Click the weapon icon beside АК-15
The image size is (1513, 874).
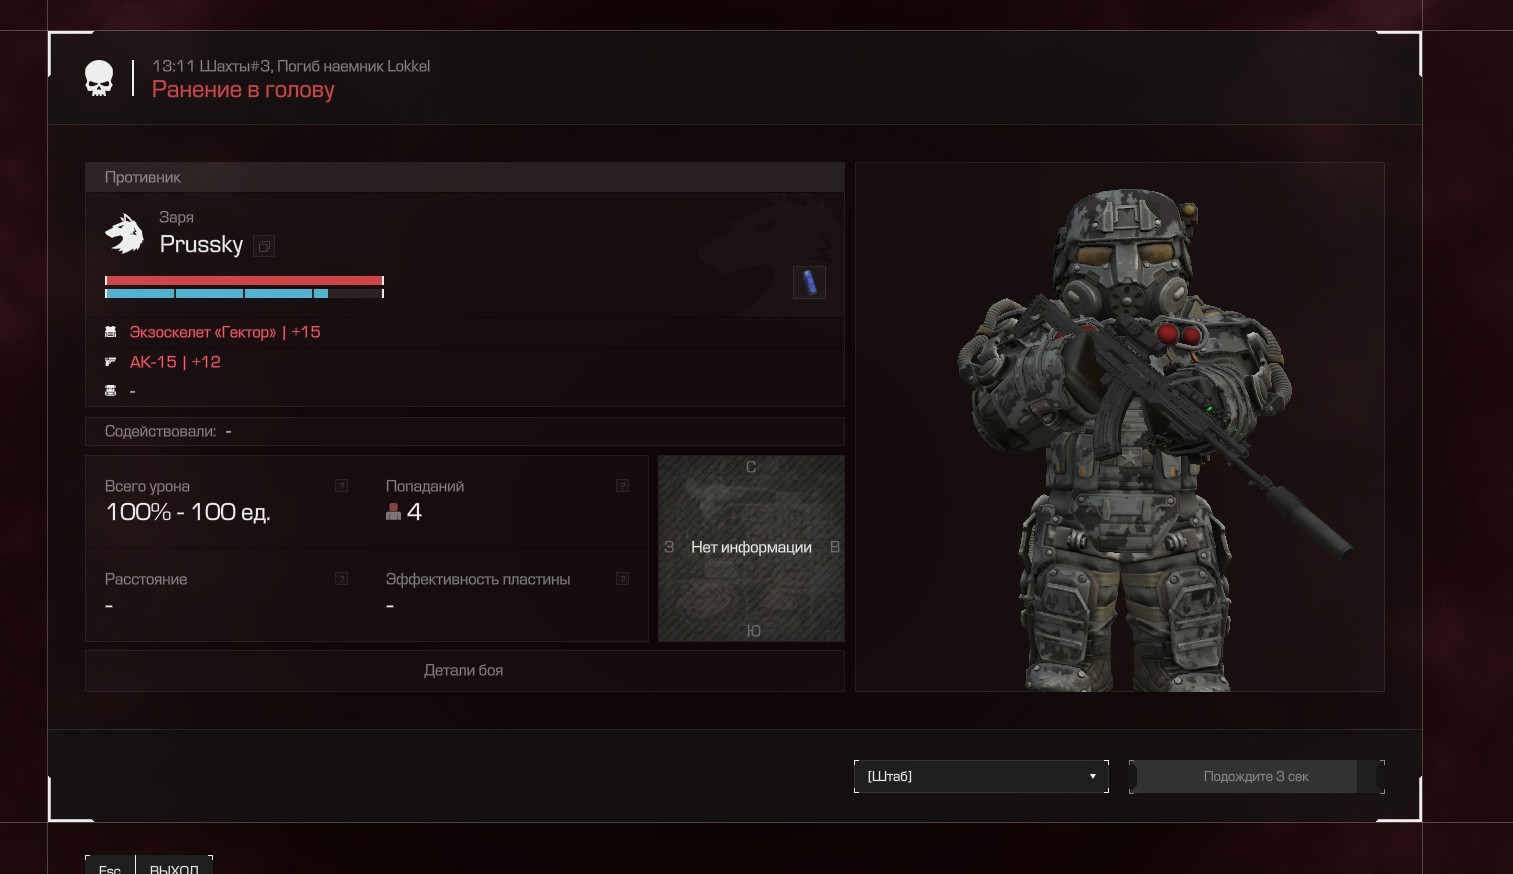(x=111, y=362)
